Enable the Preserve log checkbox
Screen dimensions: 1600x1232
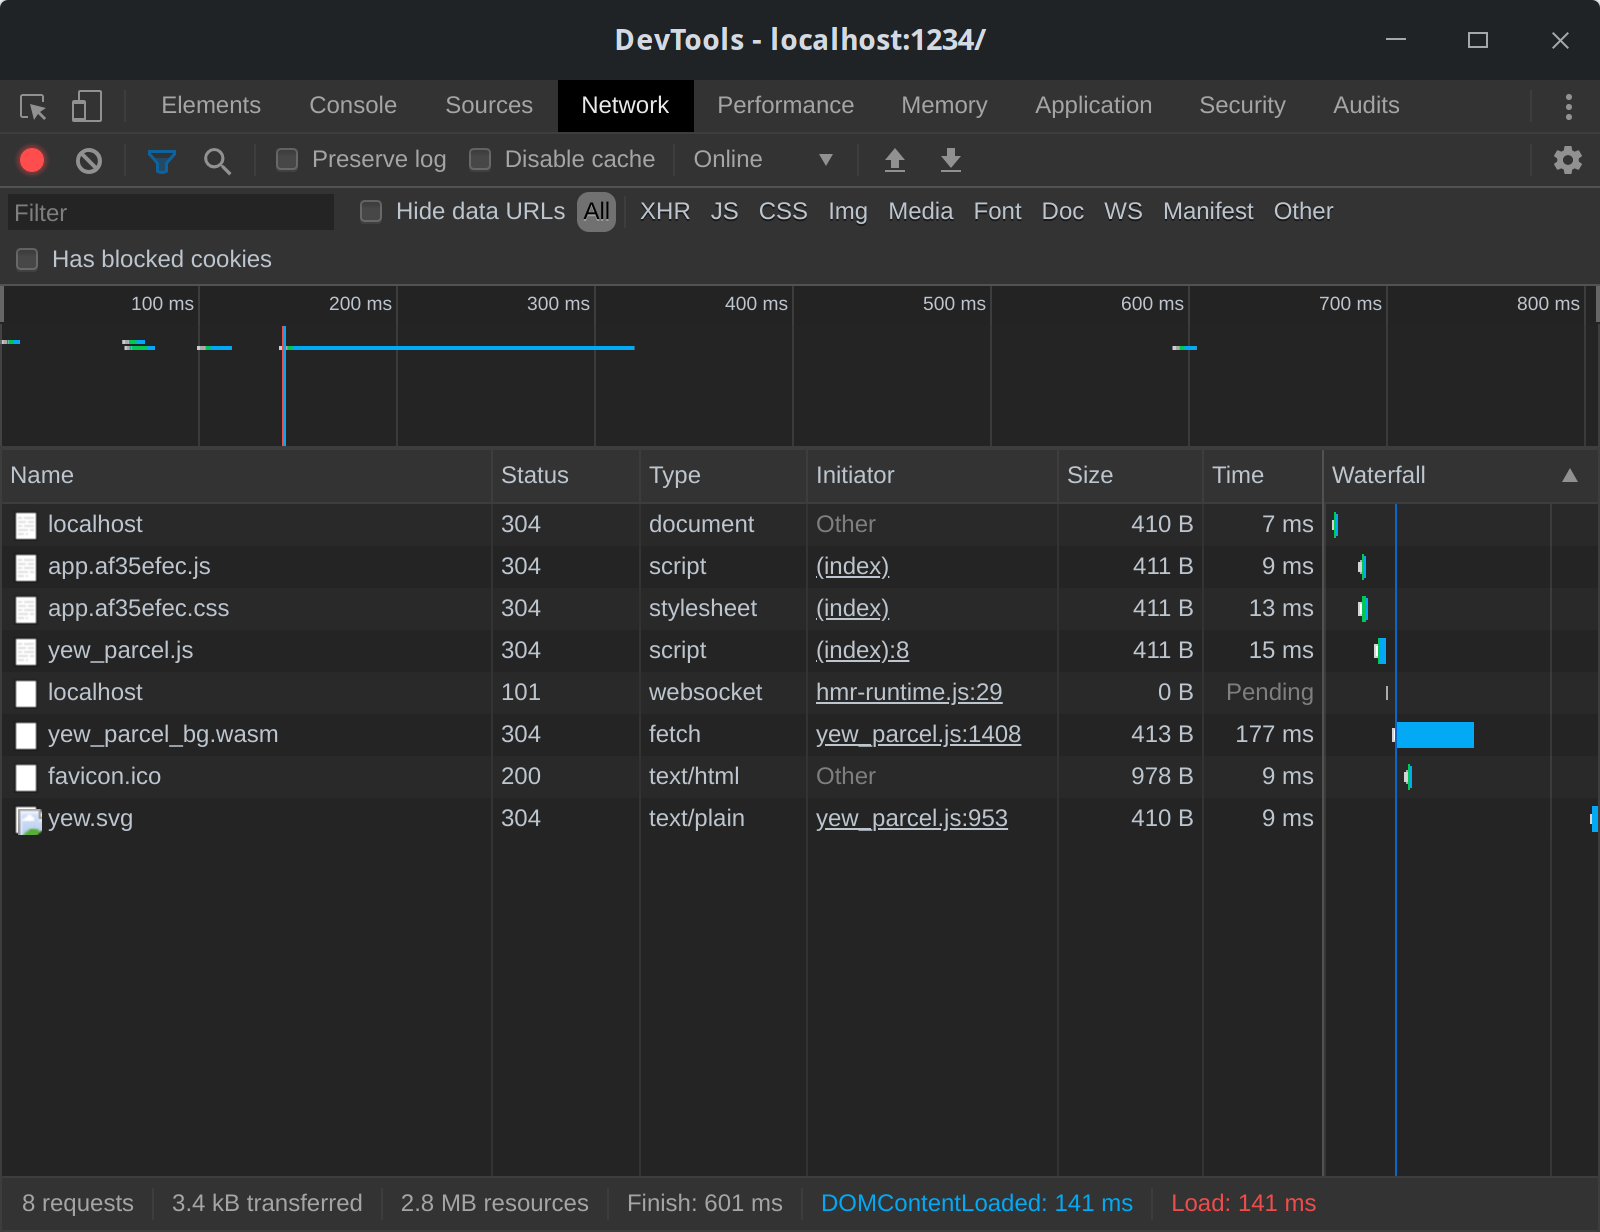tap(287, 160)
